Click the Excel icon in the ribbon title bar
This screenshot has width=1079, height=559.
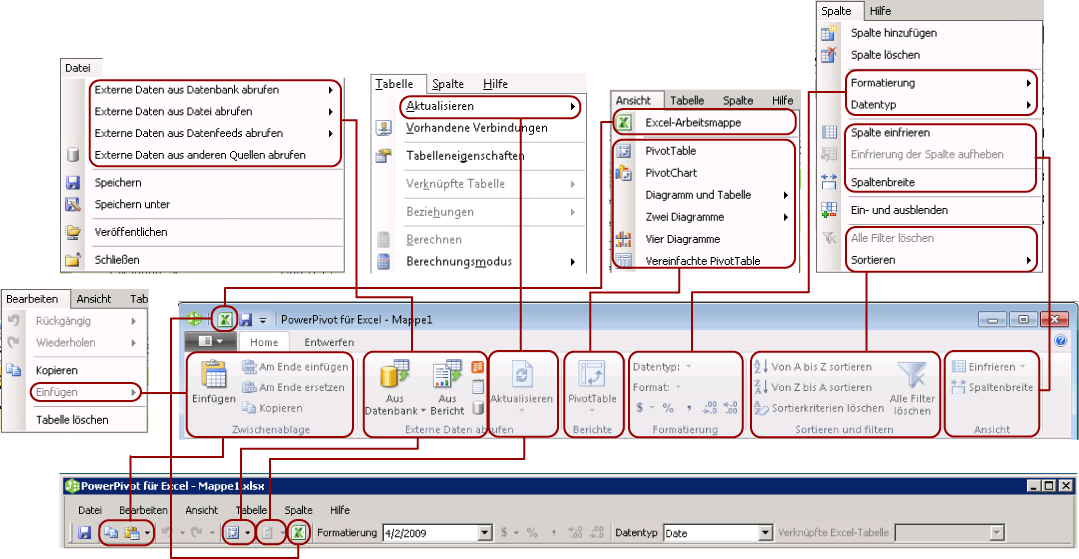[224, 319]
